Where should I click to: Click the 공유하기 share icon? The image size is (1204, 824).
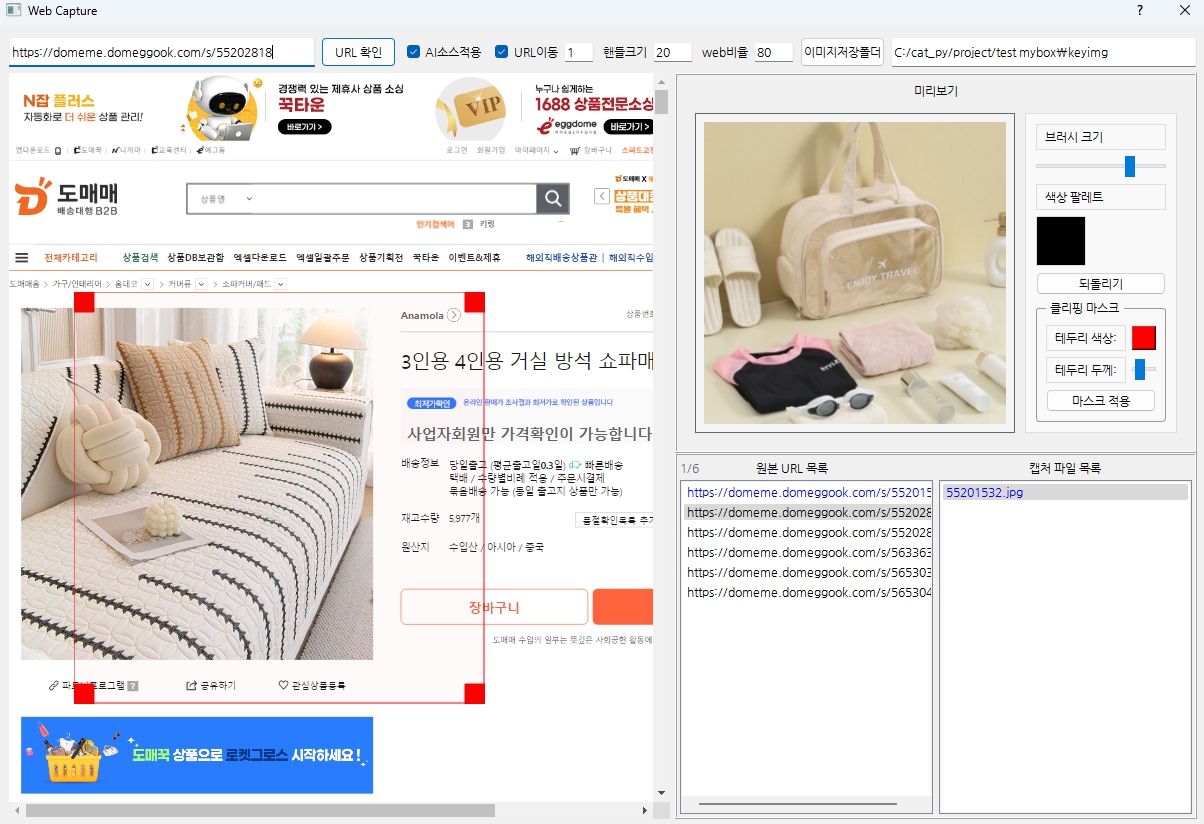click(191, 683)
